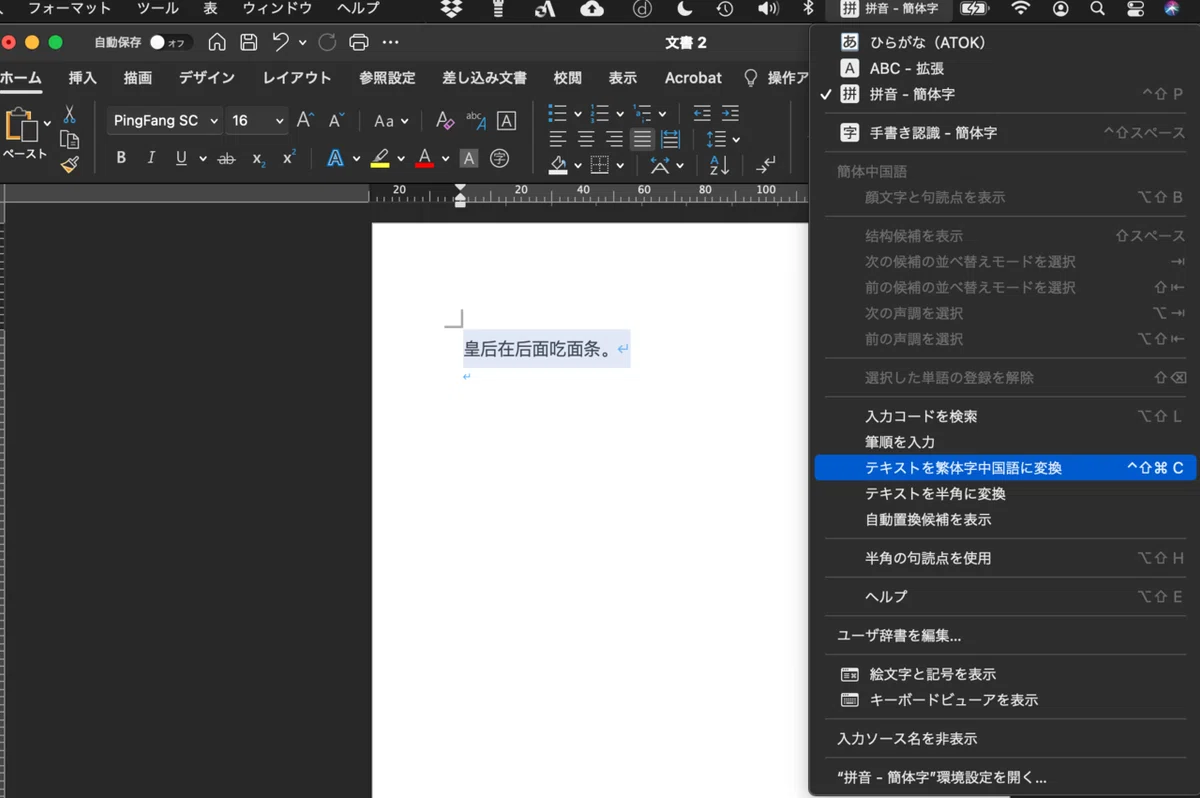Expand the numbered list style dropdown
1200x798 pixels.
click(x=620, y=114)
